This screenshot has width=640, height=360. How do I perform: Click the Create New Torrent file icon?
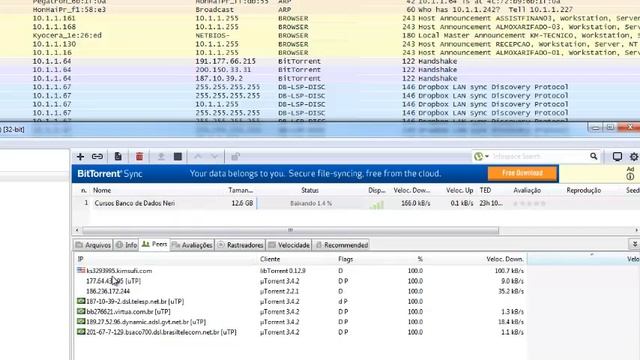[118, 156]
